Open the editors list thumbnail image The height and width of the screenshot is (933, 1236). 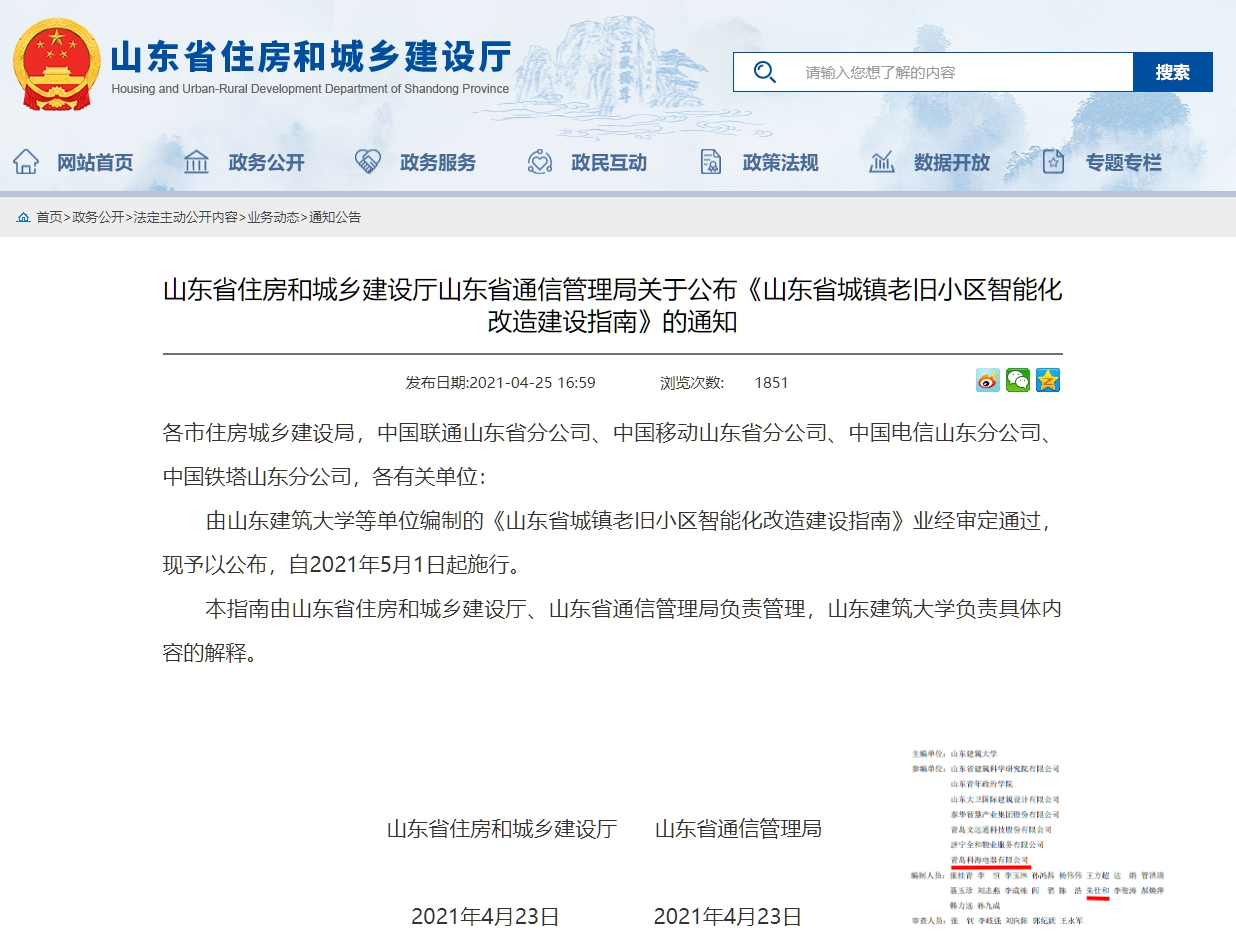click(1035, 835)
